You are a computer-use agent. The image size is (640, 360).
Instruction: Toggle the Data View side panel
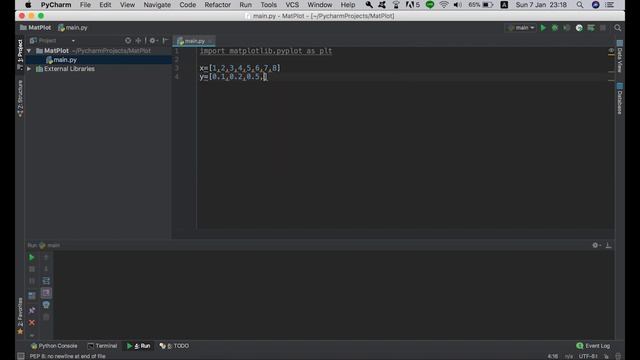[620, 56]
